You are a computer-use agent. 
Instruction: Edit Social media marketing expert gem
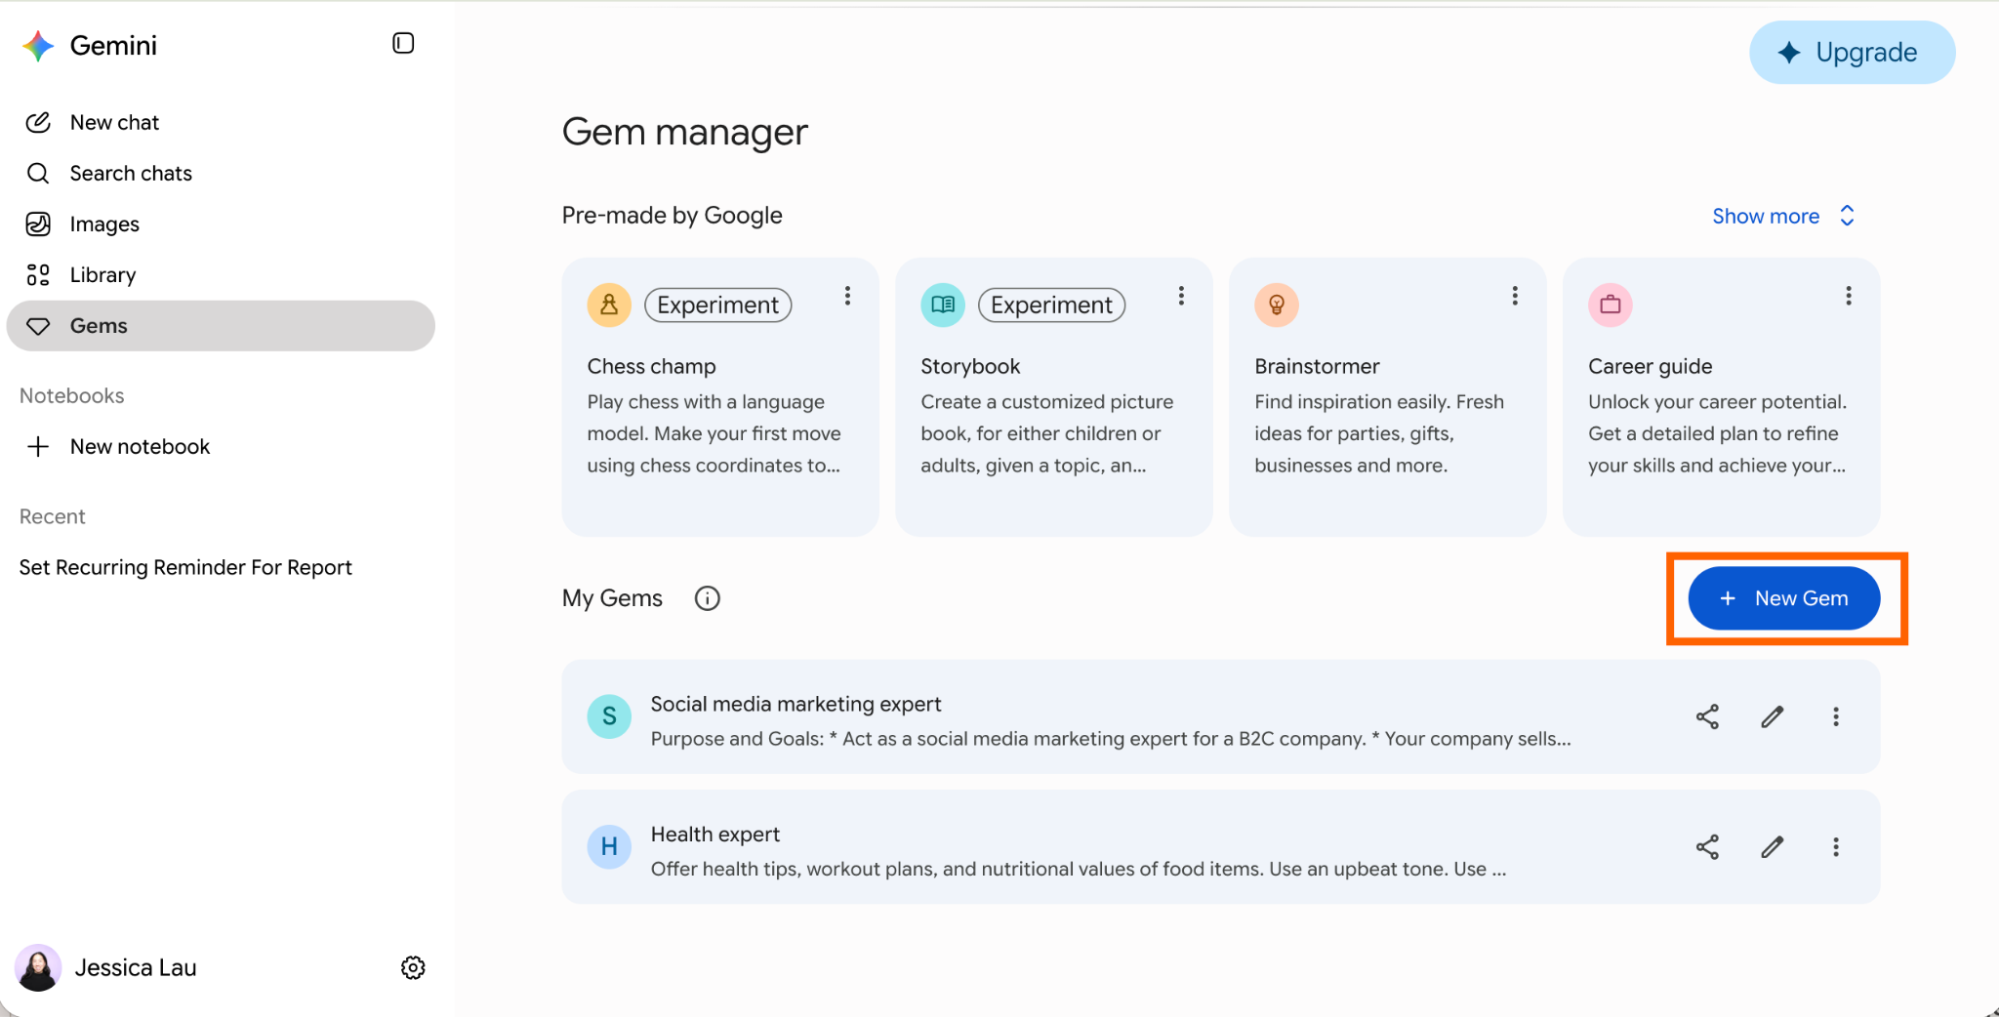click(1772, 717)
